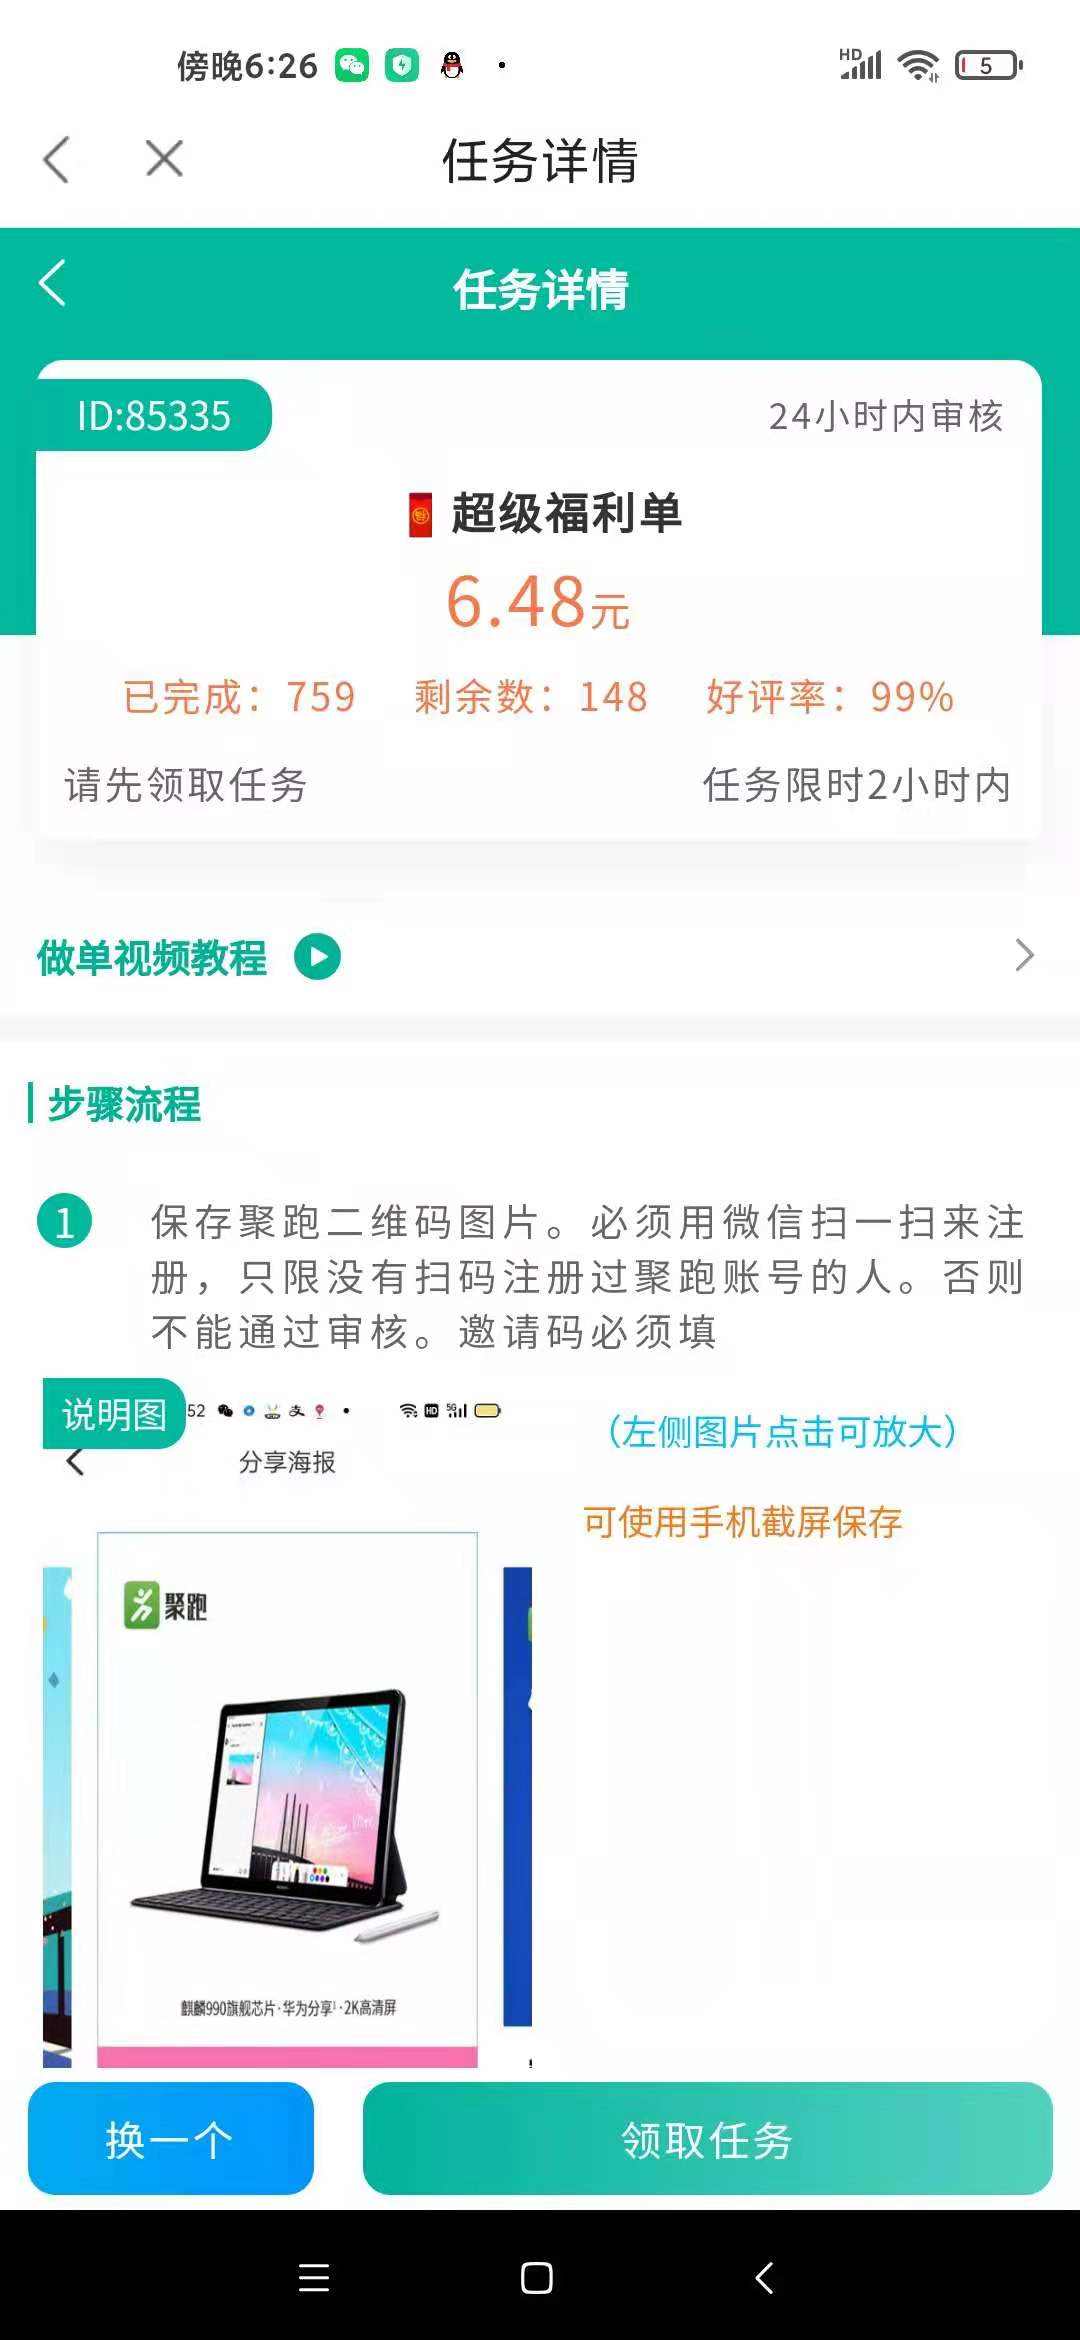Close the page with the X icon
This screenshot has height=2340, width=1080.
(164, 159)
